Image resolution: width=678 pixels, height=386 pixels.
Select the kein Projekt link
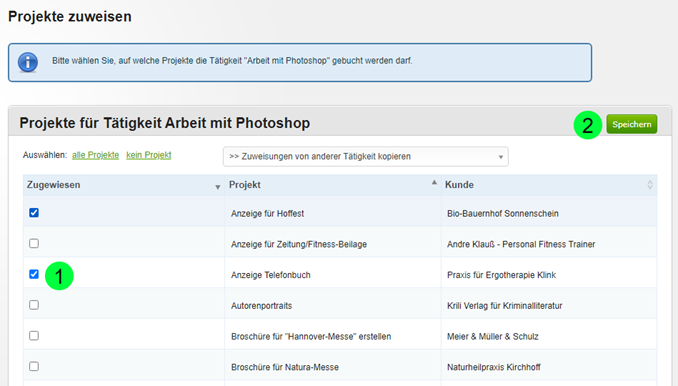pos(149,155)
